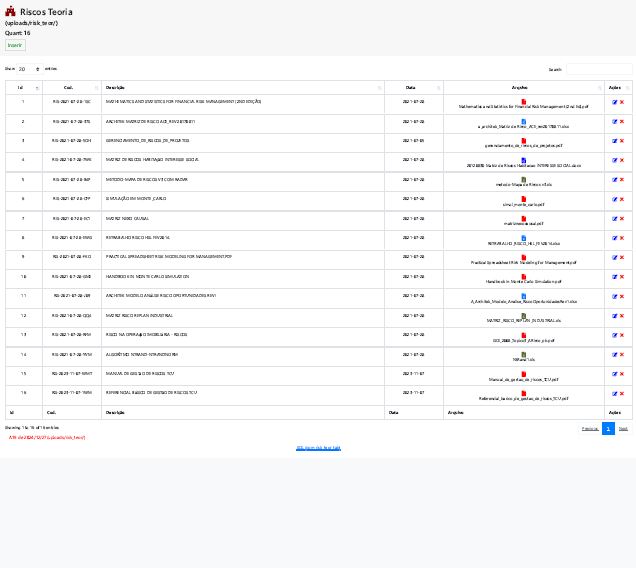This screenshot has height=568, width=636.
Task: Select page 1 in the pagination
Action: pyautogui.click(x=608, y=428)
